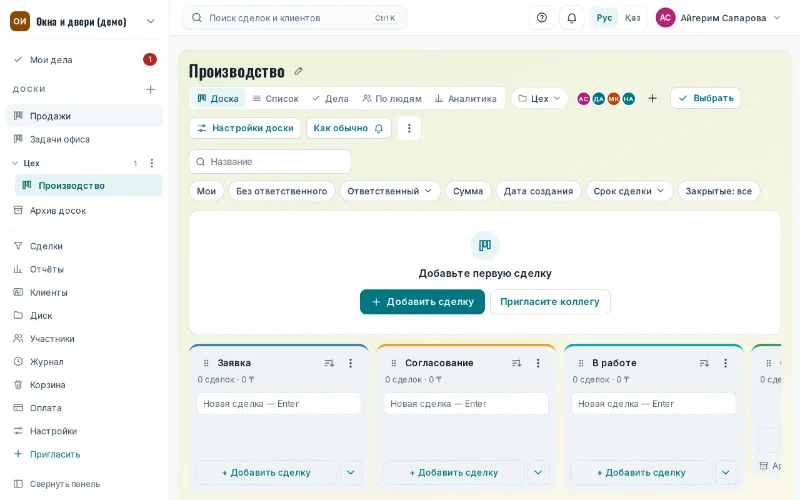This screenshot has height=500, width=800.
Task: Switch to the Аналитика view tab
Action: pyautogui.click(x=465, y=98)
